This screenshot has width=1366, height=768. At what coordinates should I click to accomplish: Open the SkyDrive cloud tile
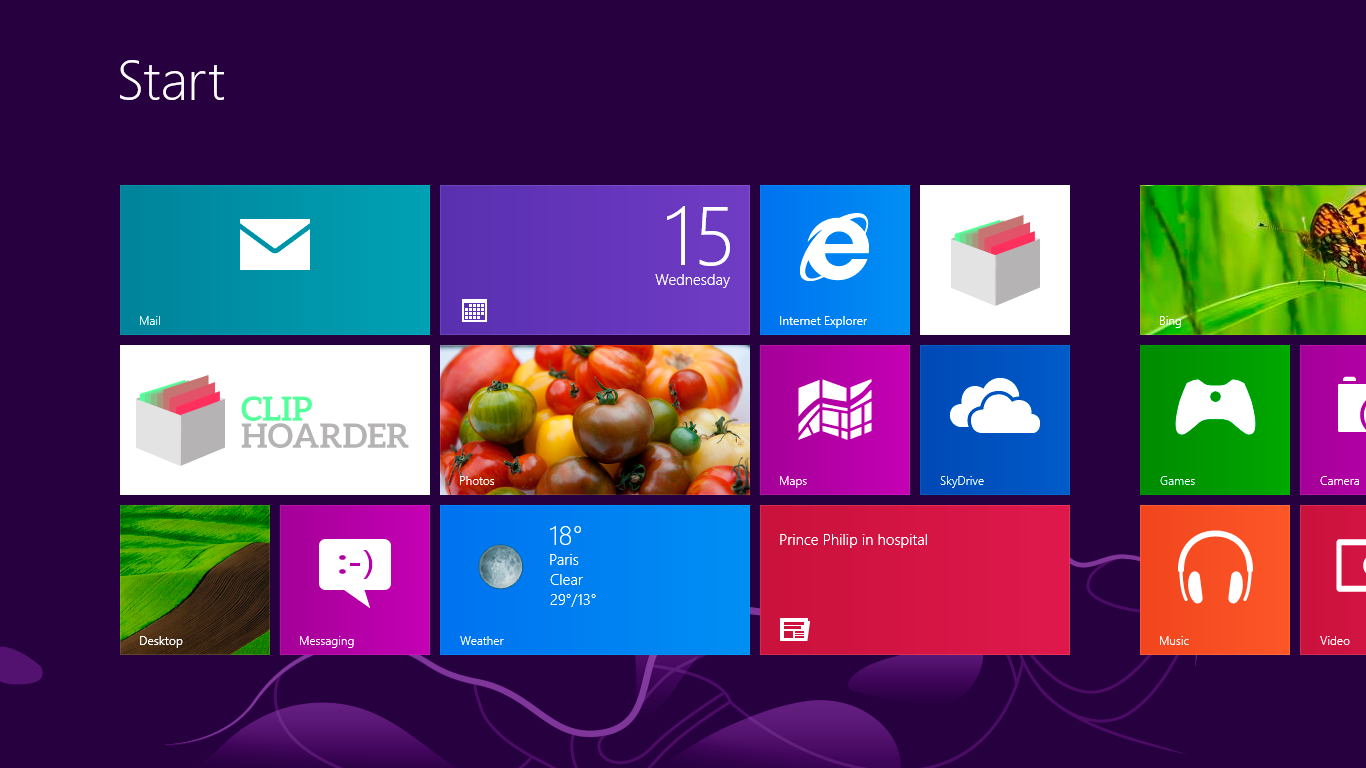(x=995, y=420)
